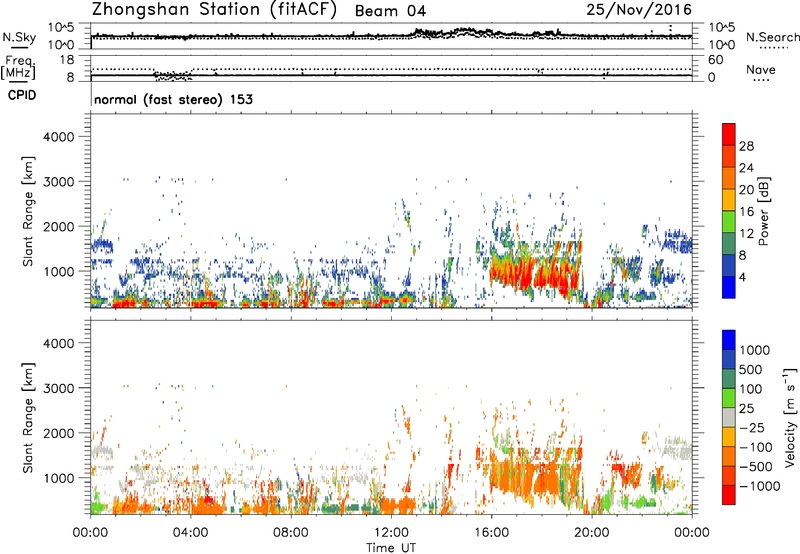Screen dimensions: 800x554
Task: Click the '24' Power colorbar label
Action: click(746, 168)
